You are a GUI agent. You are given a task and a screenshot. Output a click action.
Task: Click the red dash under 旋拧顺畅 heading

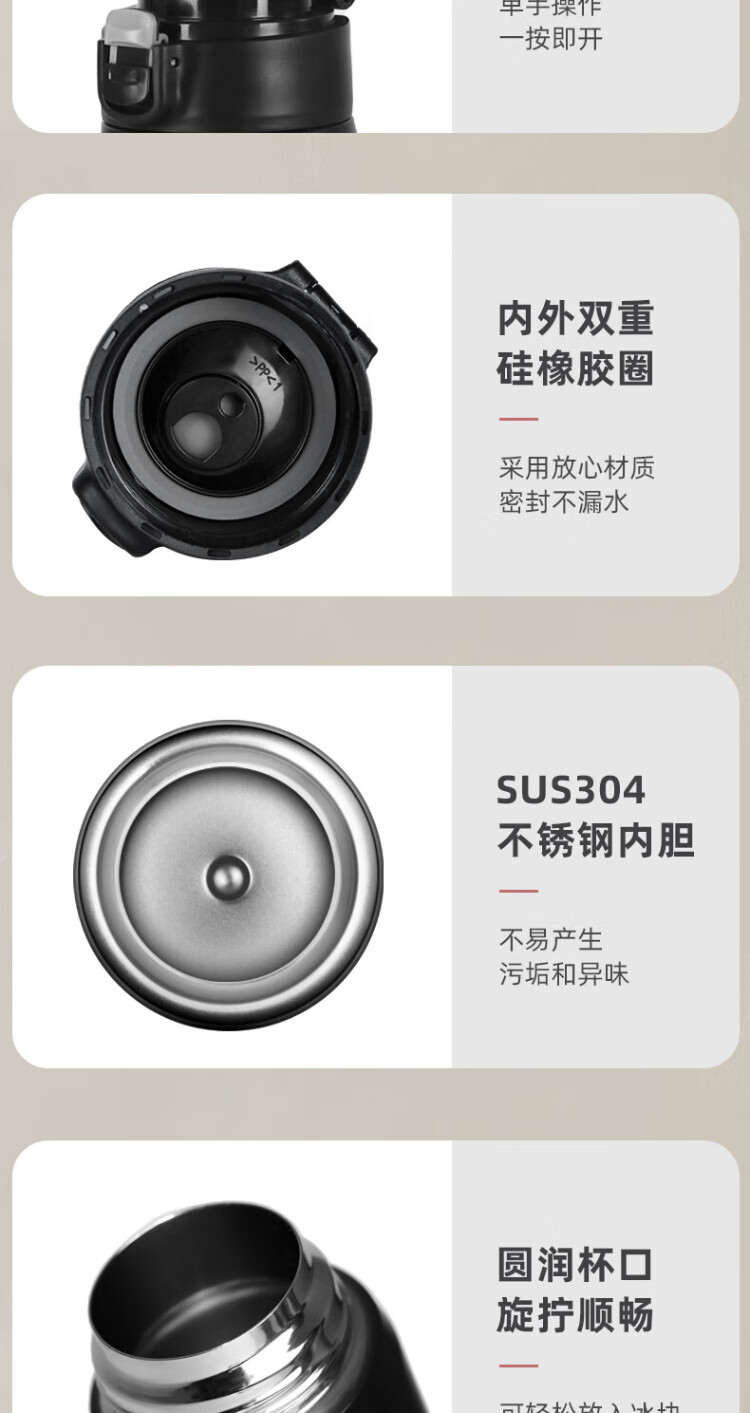click(519, 1365)
